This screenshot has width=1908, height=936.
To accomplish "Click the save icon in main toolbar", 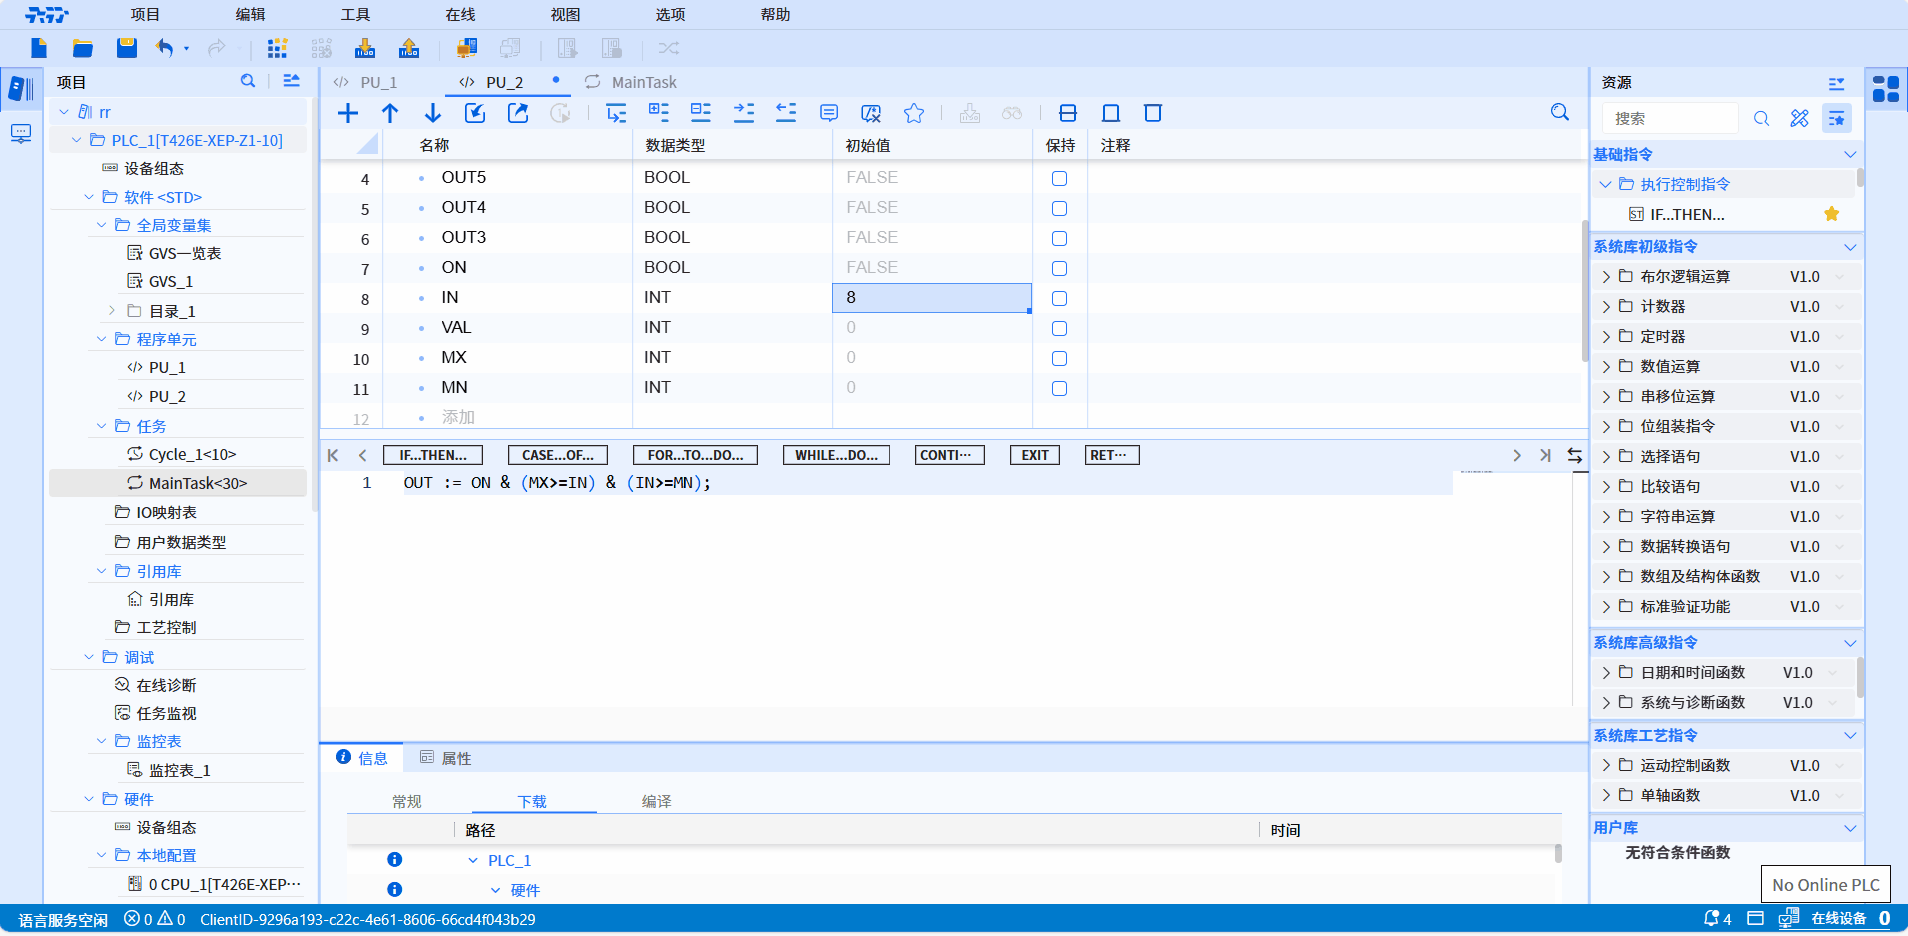I will (x=126, y=48).
